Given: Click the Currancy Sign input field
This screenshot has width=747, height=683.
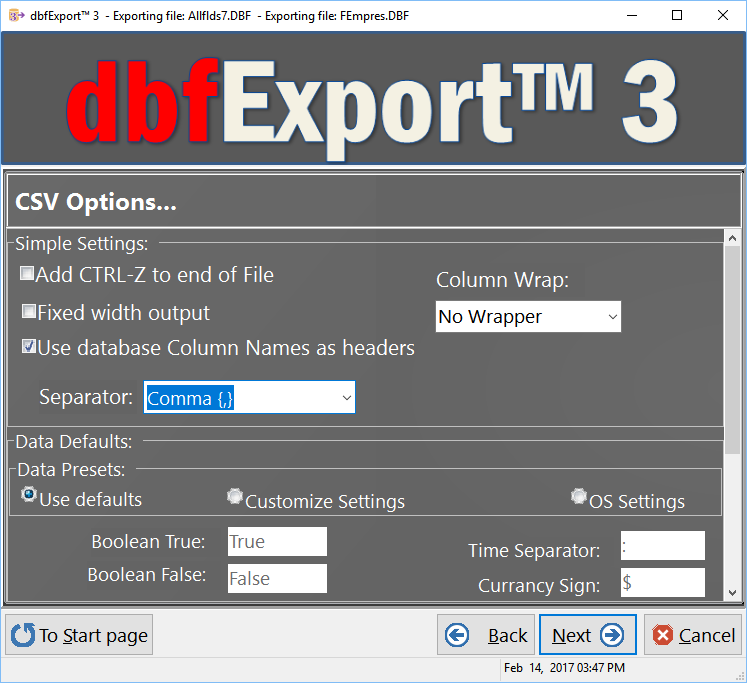Looking at the screenshot, I should pyautogui.click(x=663, y=582).
